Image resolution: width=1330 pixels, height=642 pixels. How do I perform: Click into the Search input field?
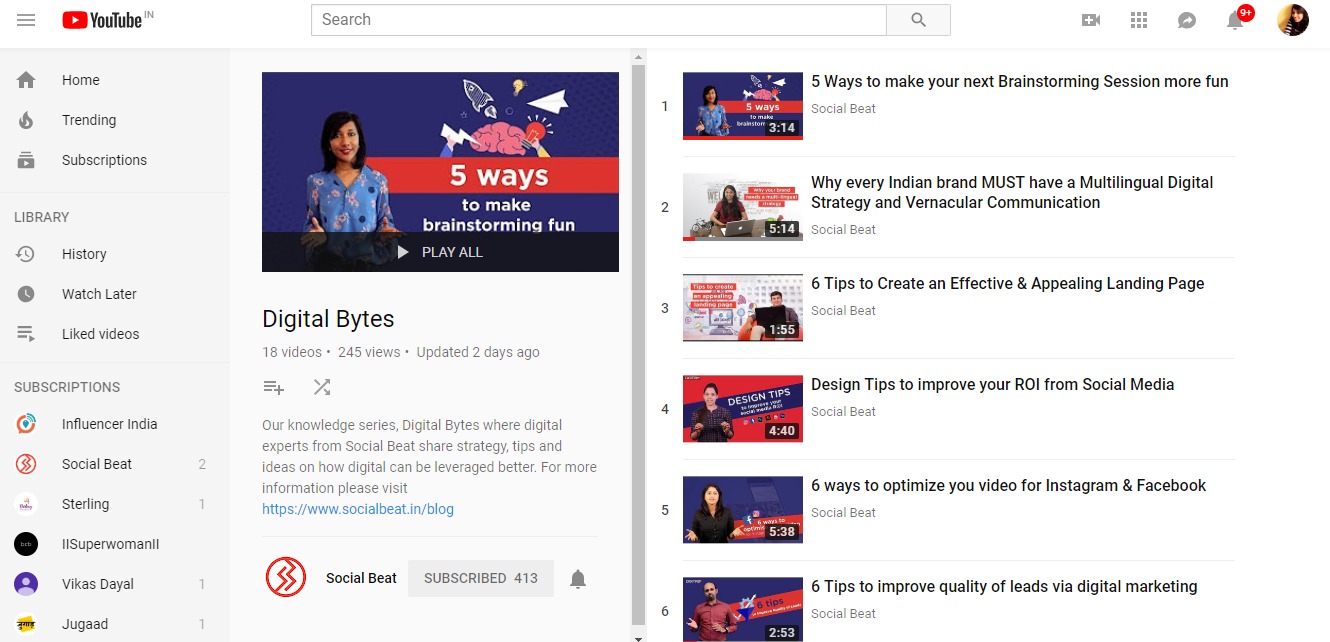(x=599, y=20)
